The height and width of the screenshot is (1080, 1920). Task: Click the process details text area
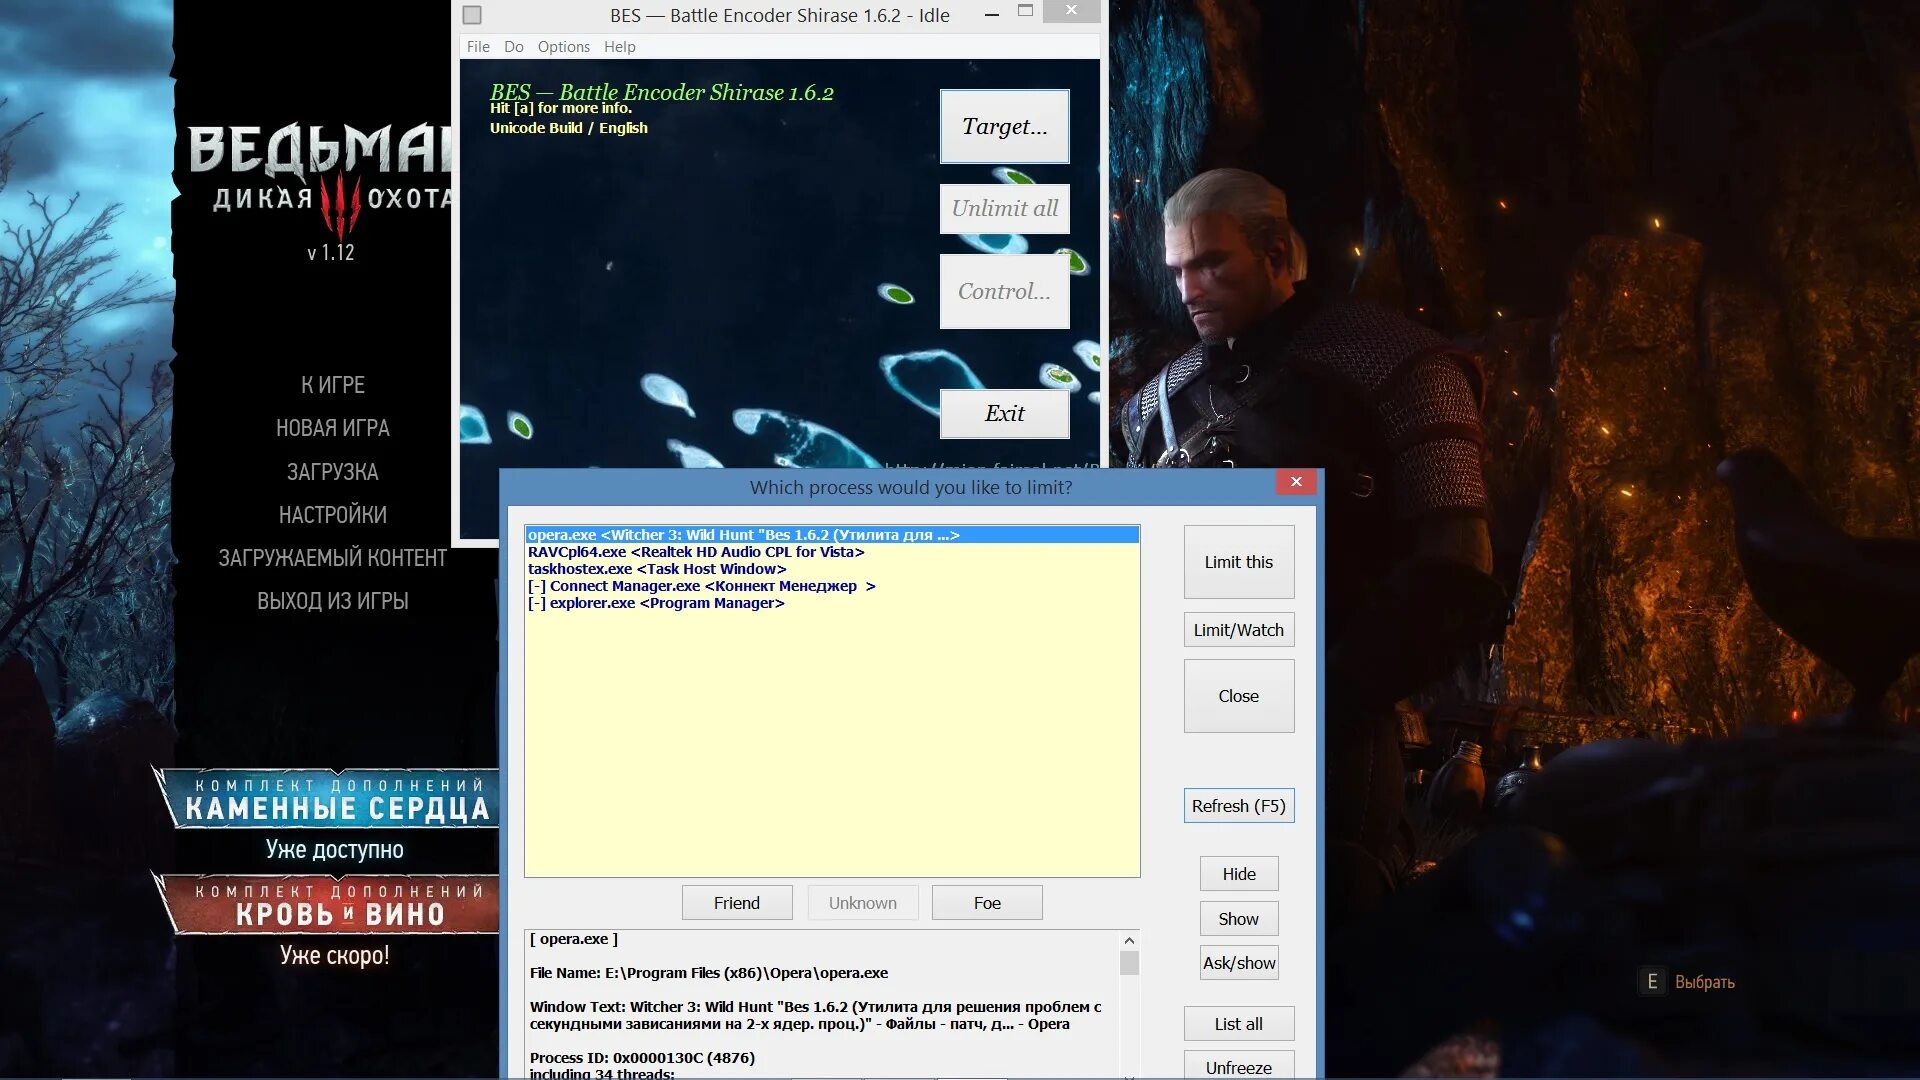pyautogui.click(x=822, y=1005)
